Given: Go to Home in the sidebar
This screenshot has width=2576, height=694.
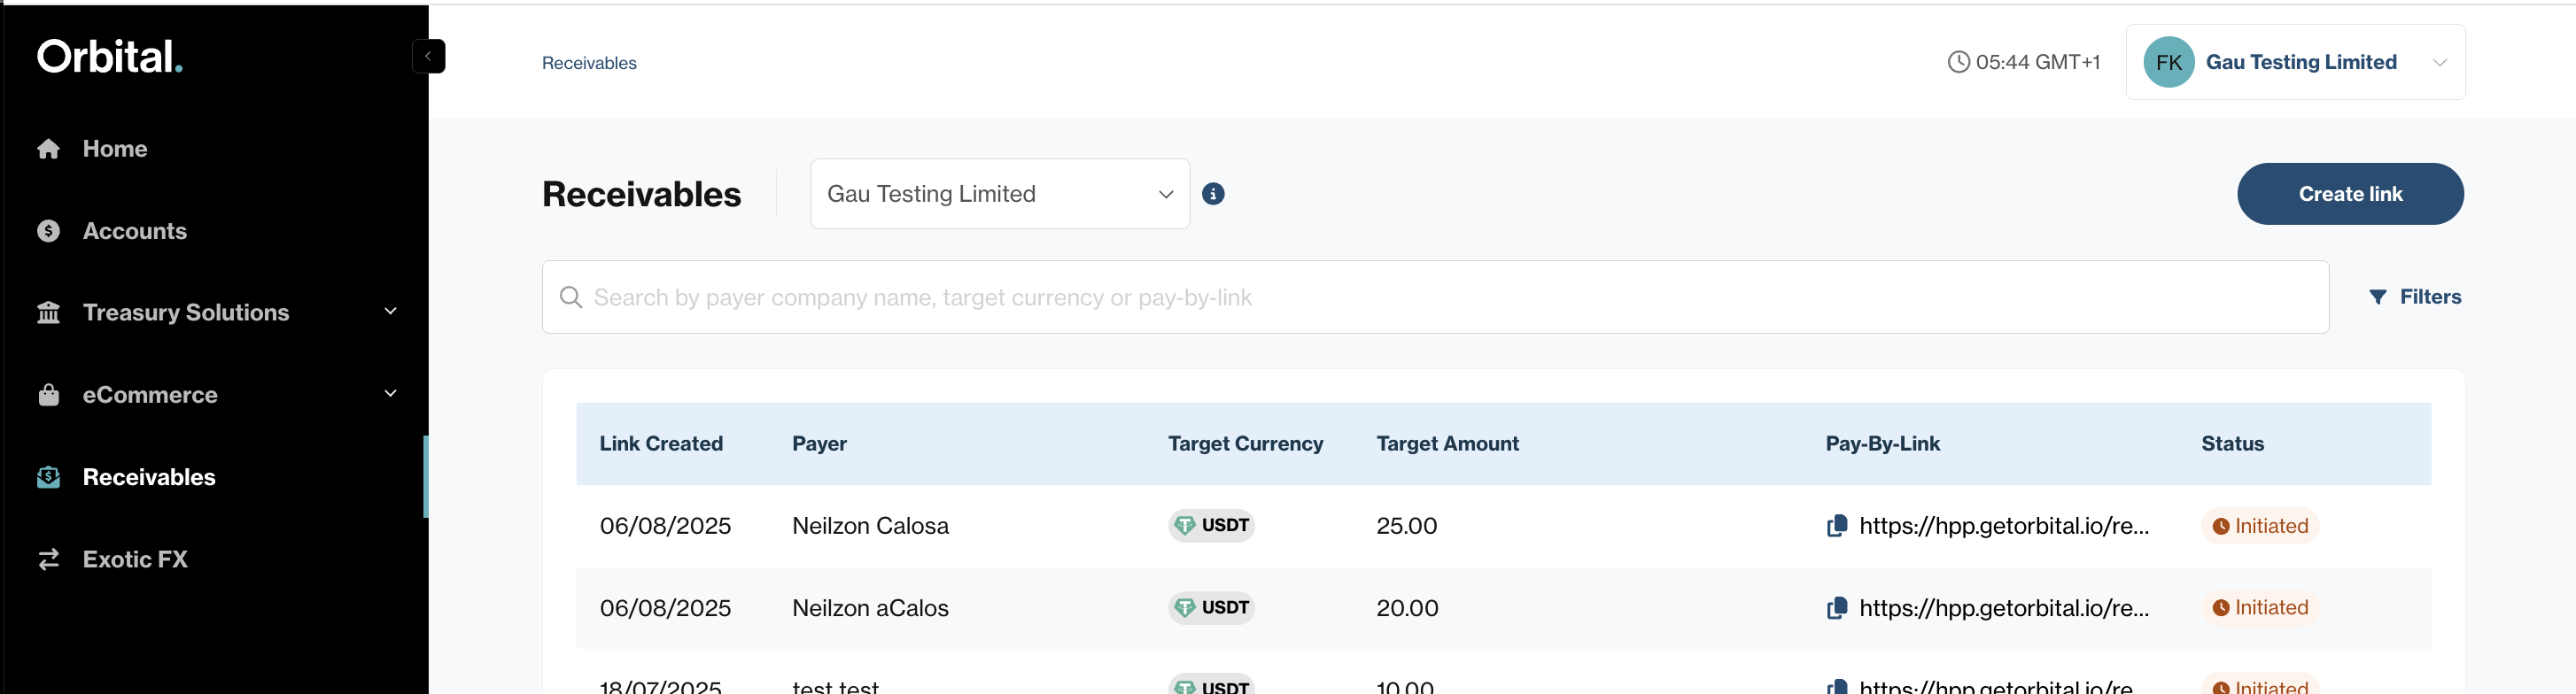Looking at the screenshot, I should click(115, 149).
